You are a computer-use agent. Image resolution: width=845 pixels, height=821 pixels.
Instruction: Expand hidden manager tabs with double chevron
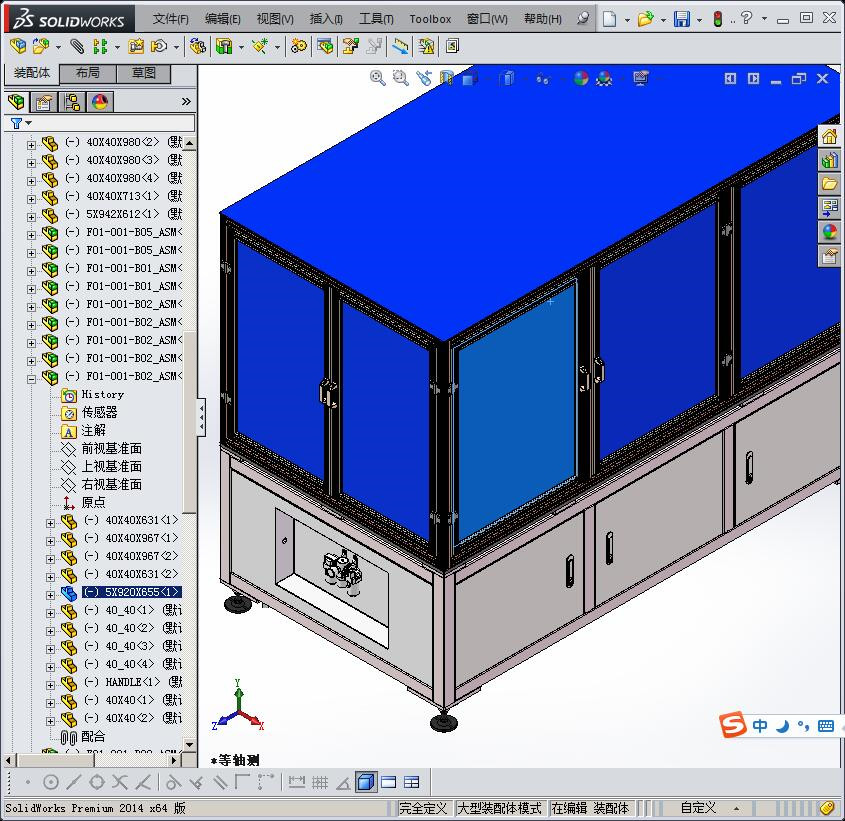point(186,101)
